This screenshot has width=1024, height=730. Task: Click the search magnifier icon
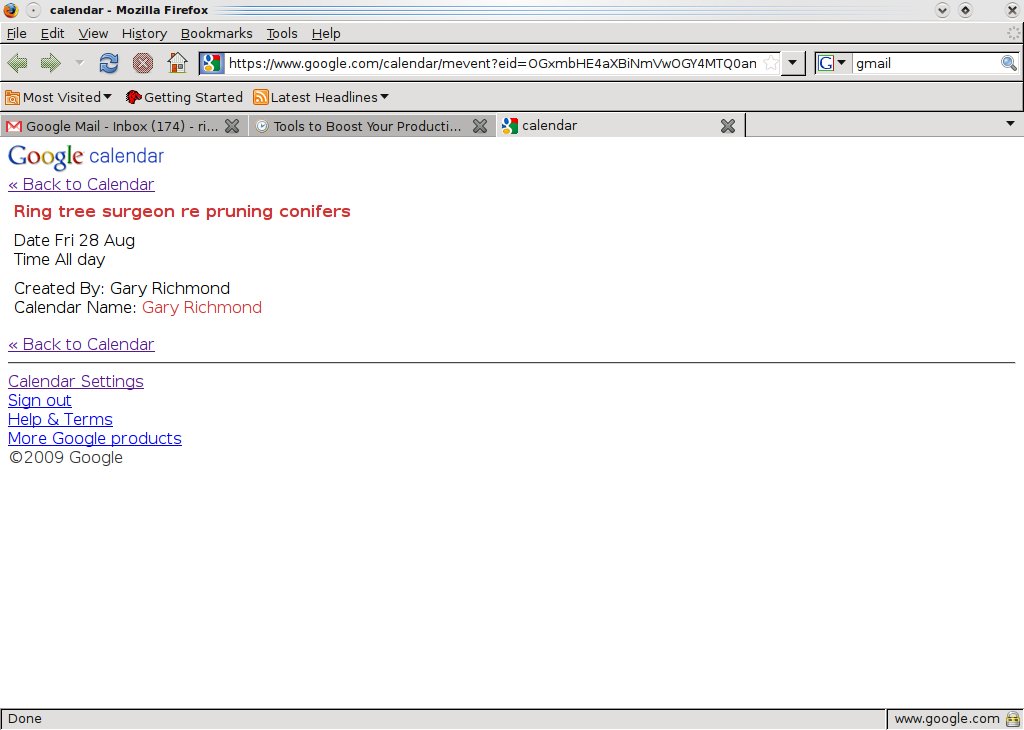coord(1008,63)
